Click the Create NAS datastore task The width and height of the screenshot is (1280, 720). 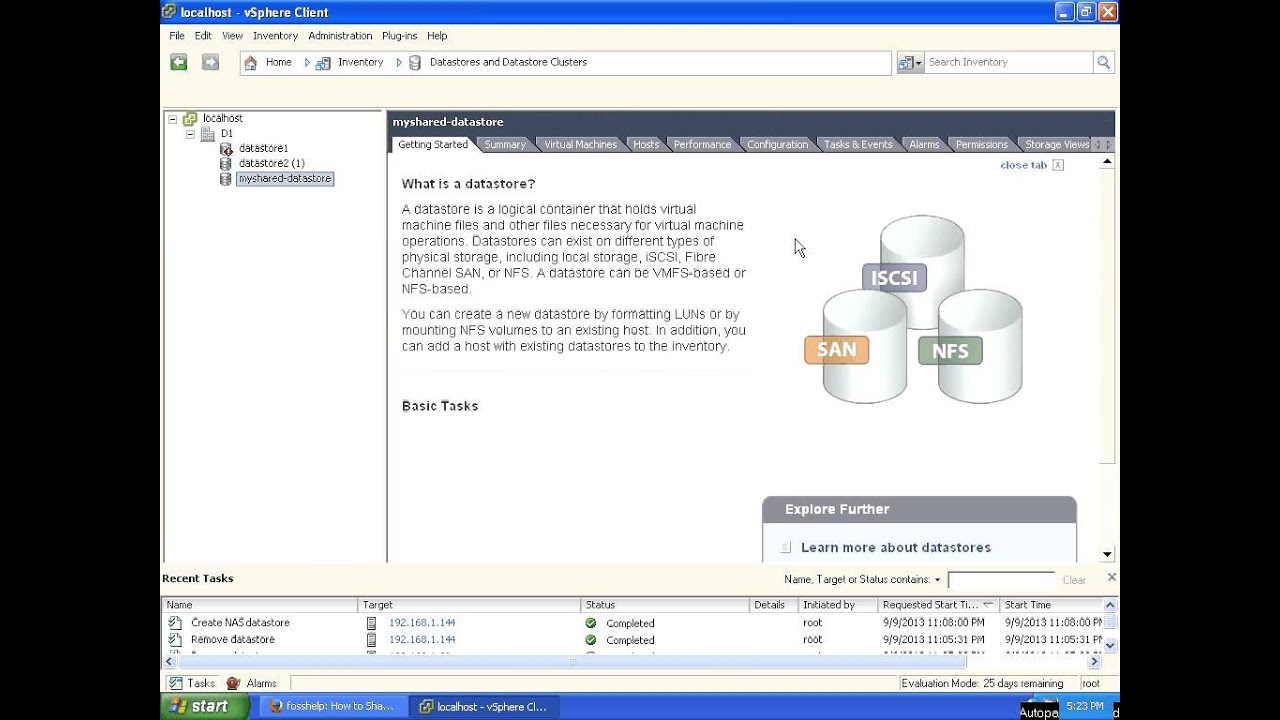click(x=240, y=623)
